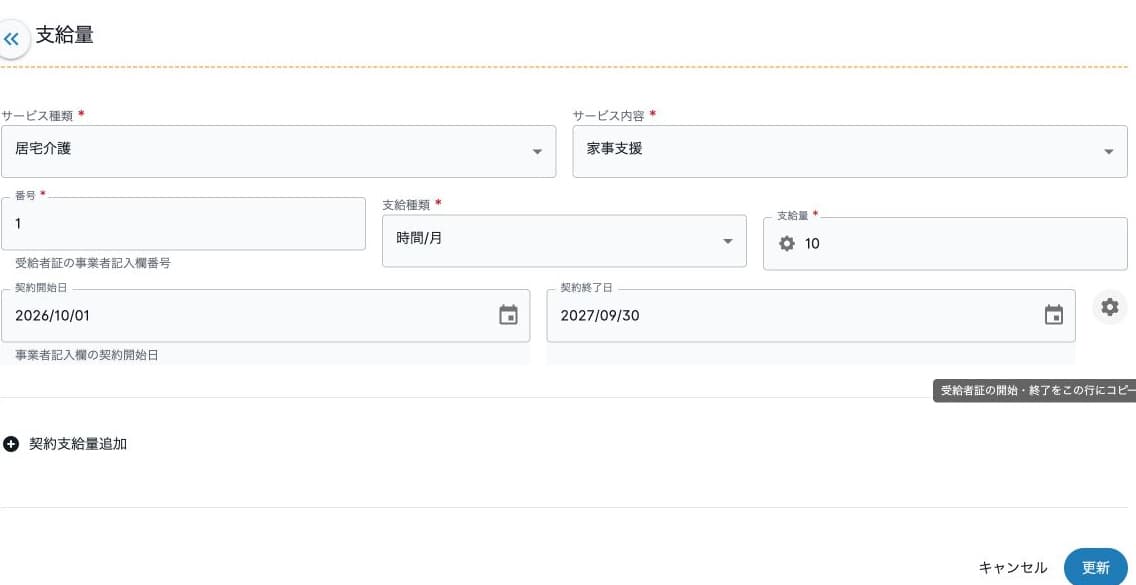Click the 支給種類 field label
The image size is (1136, 585).
pyautogui.click(x=406, y=204)
